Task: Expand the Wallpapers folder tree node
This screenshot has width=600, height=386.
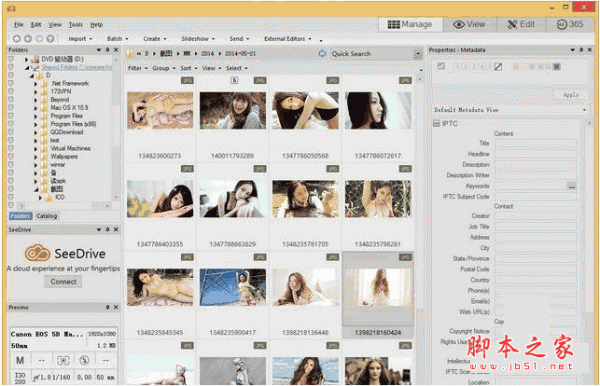Action: point(36,157)
